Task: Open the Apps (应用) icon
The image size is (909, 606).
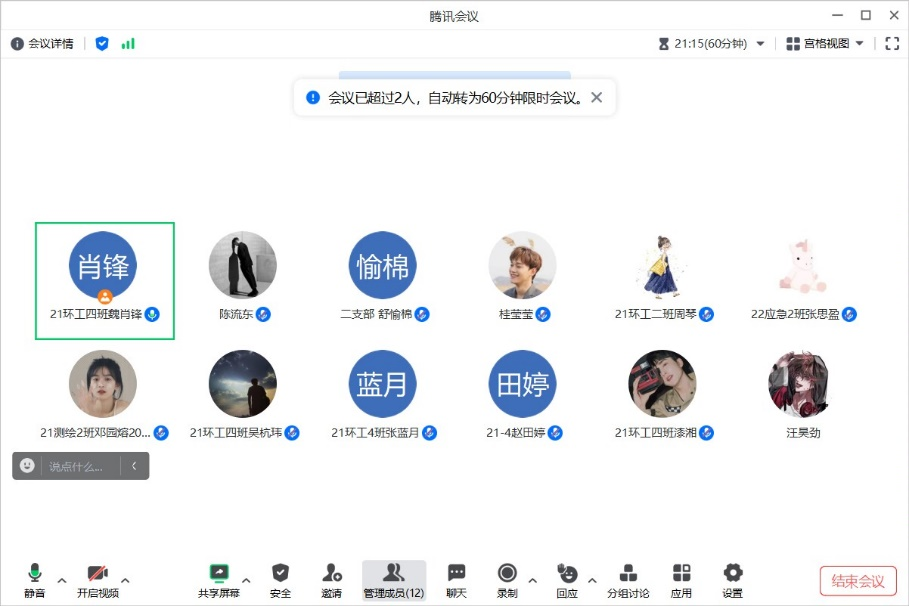Action: 681,574
